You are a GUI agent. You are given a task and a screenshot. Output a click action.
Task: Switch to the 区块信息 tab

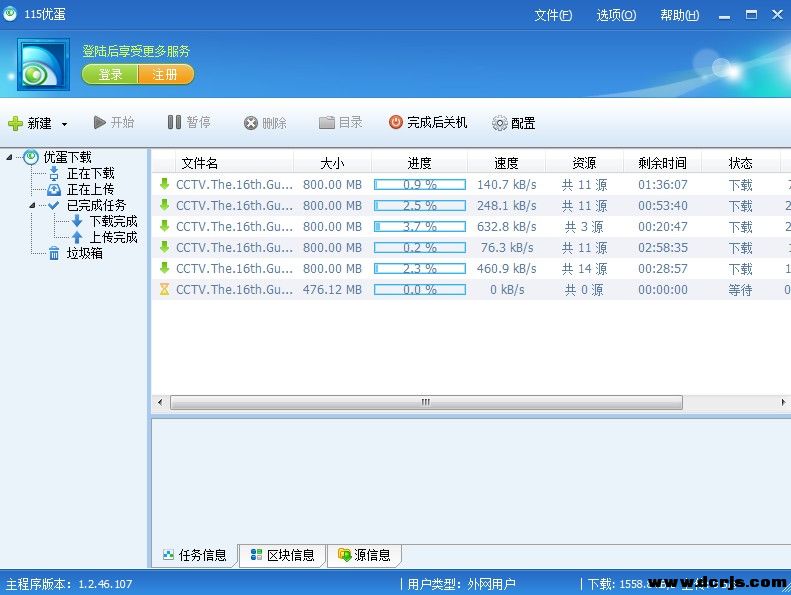click(283, 555)
